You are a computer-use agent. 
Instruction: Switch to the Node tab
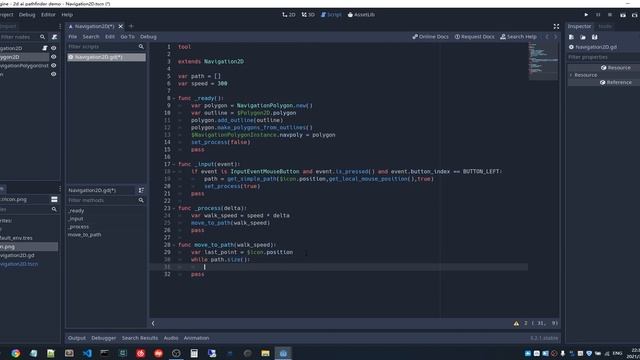click(604, 27)
